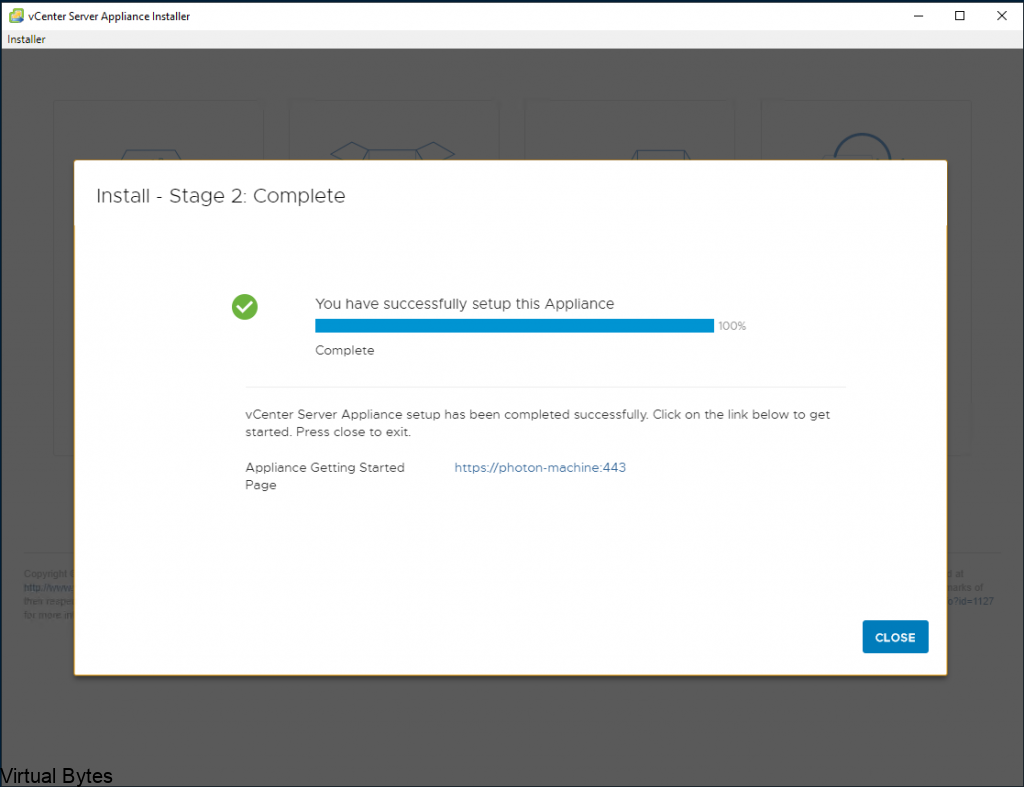The height and width of the screenshot is (787, 1024).
Task: Click the 100% progress value
Action: 732,326
